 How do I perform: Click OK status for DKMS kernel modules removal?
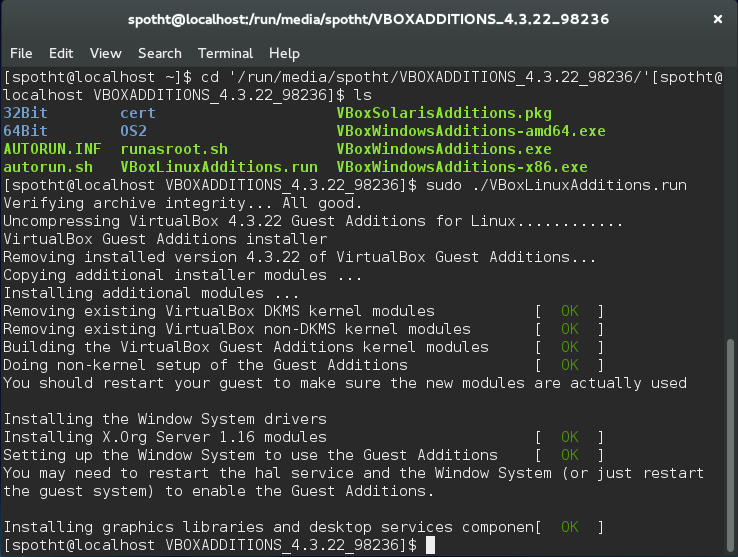(570, 311)
